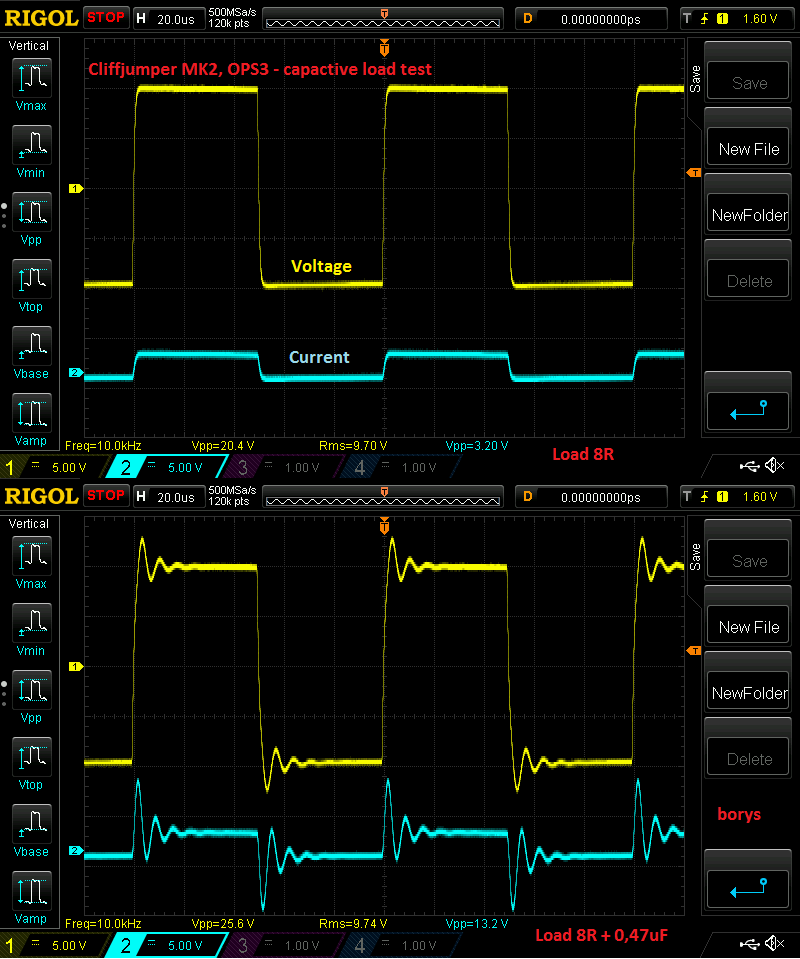
Task: Click the STOP run state in the Load 8R capture
Action: click(106, 18)
